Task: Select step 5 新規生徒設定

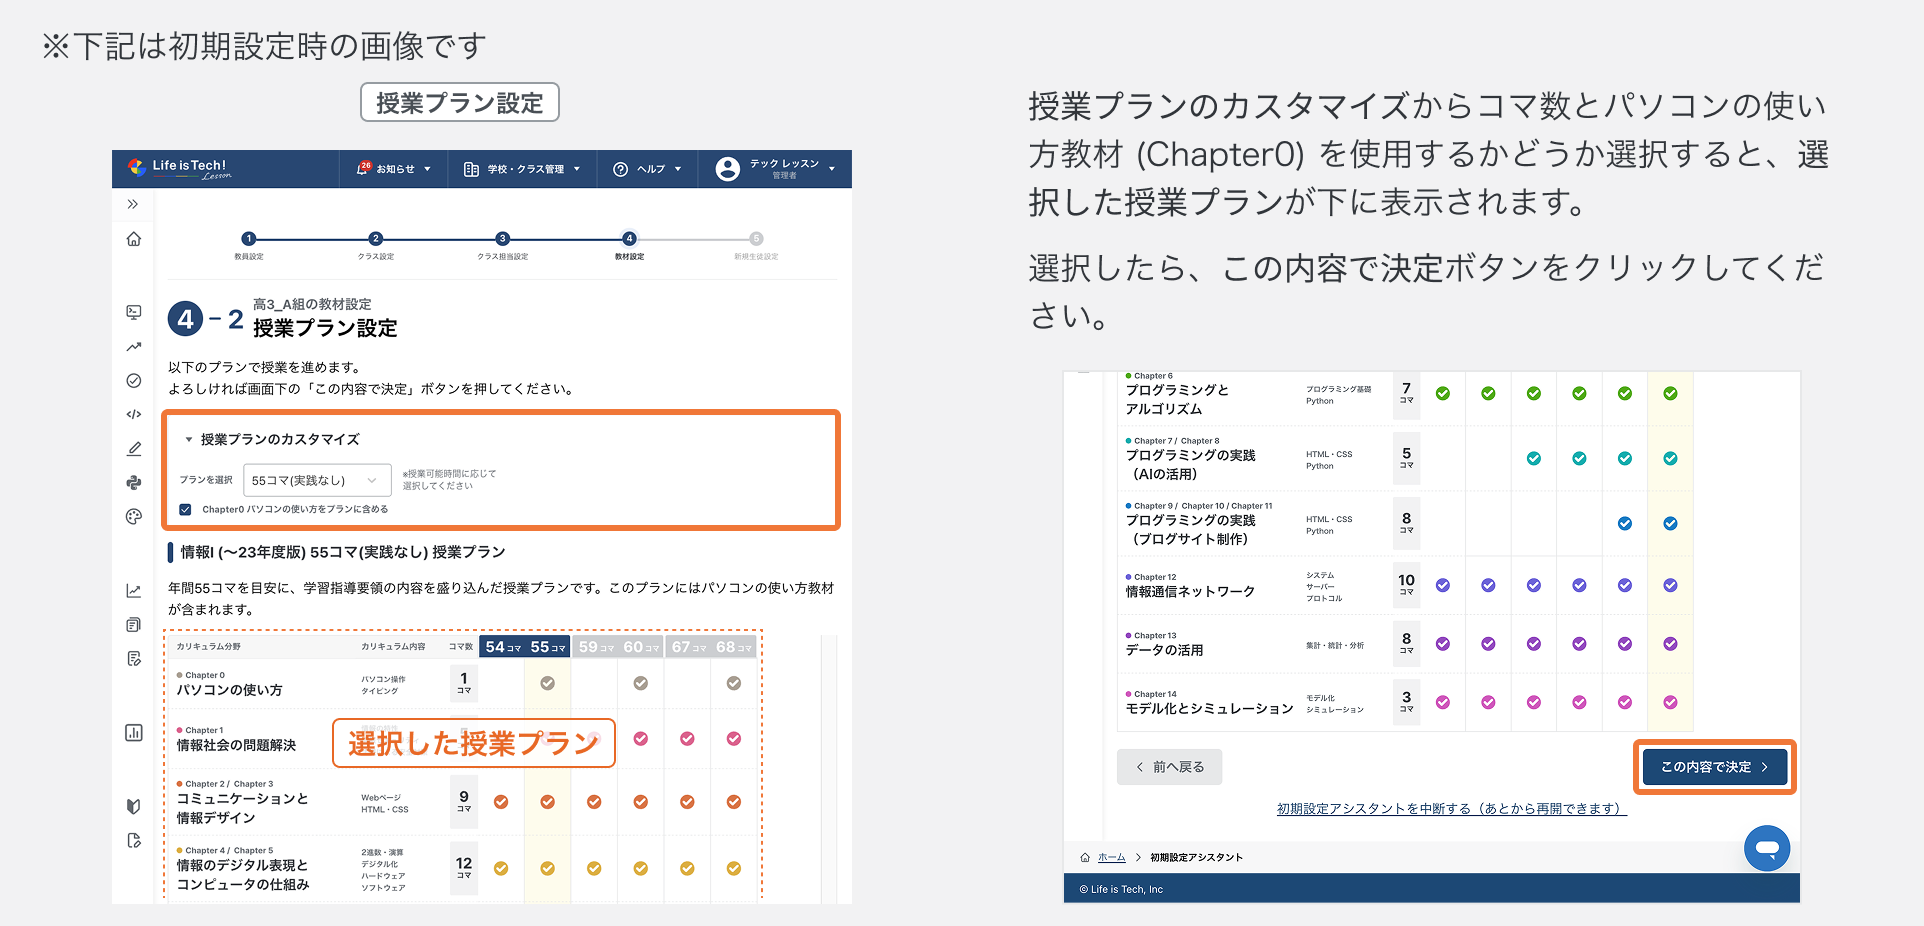Action: pyautogui.click(x=756, y=245)
